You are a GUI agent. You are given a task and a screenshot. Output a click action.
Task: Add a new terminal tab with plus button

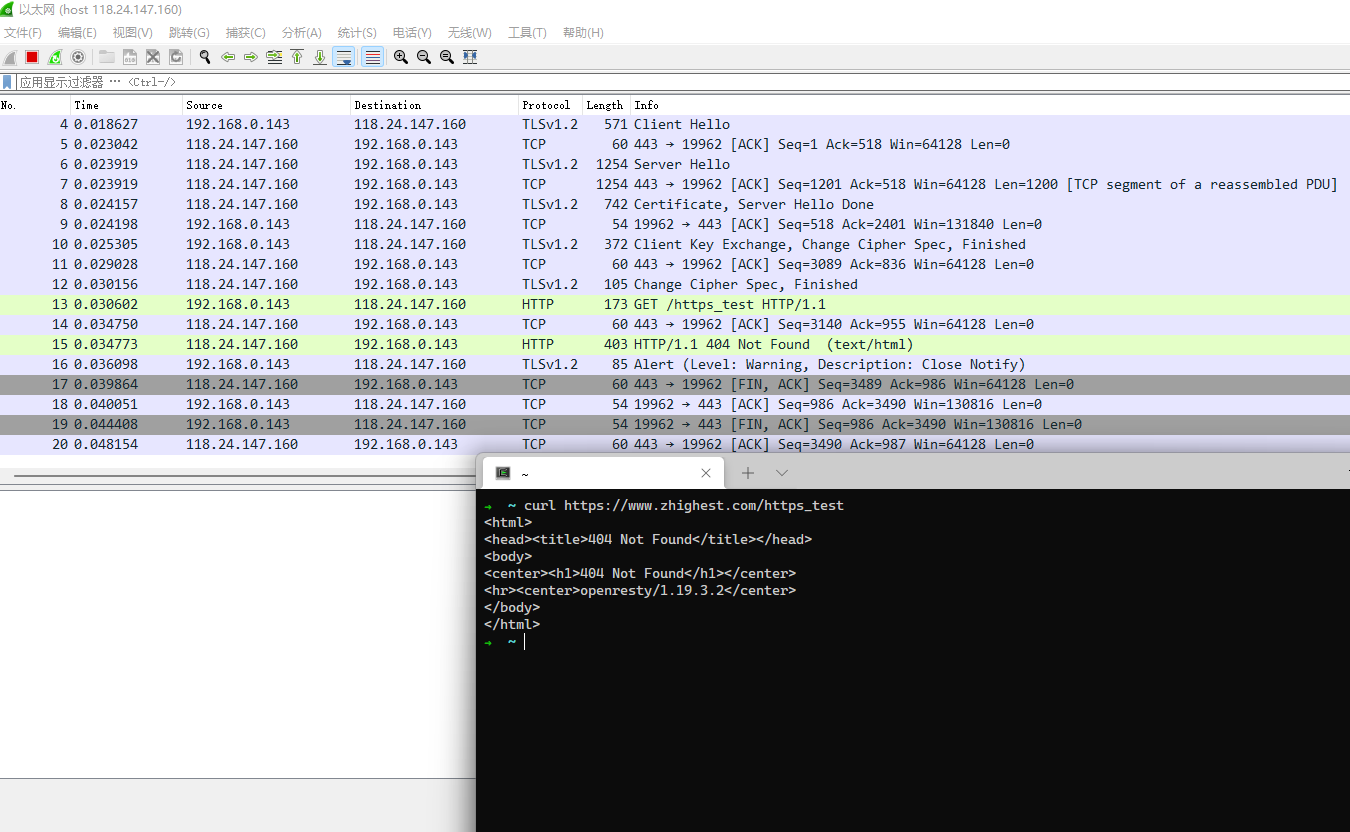click(x=748, y=473)
